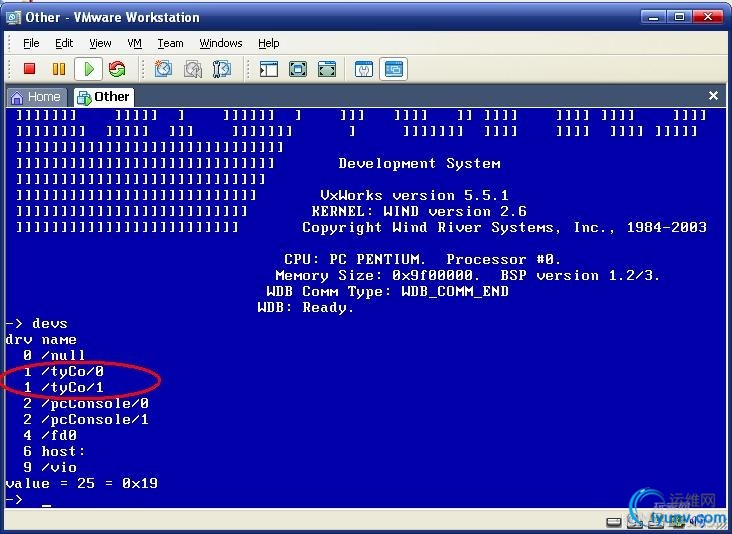Enter full screen mode via toolbar icon
Screen dimensions: 732x534
coord(298,69)
